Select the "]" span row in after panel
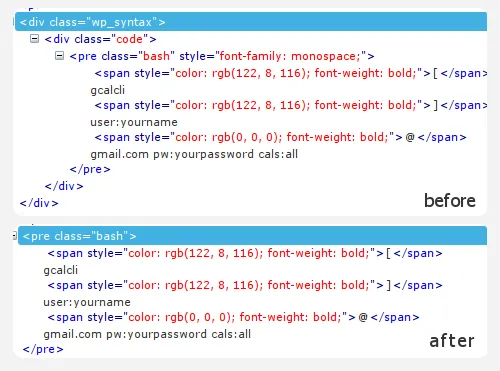500x371 pixels. (245, 285)
